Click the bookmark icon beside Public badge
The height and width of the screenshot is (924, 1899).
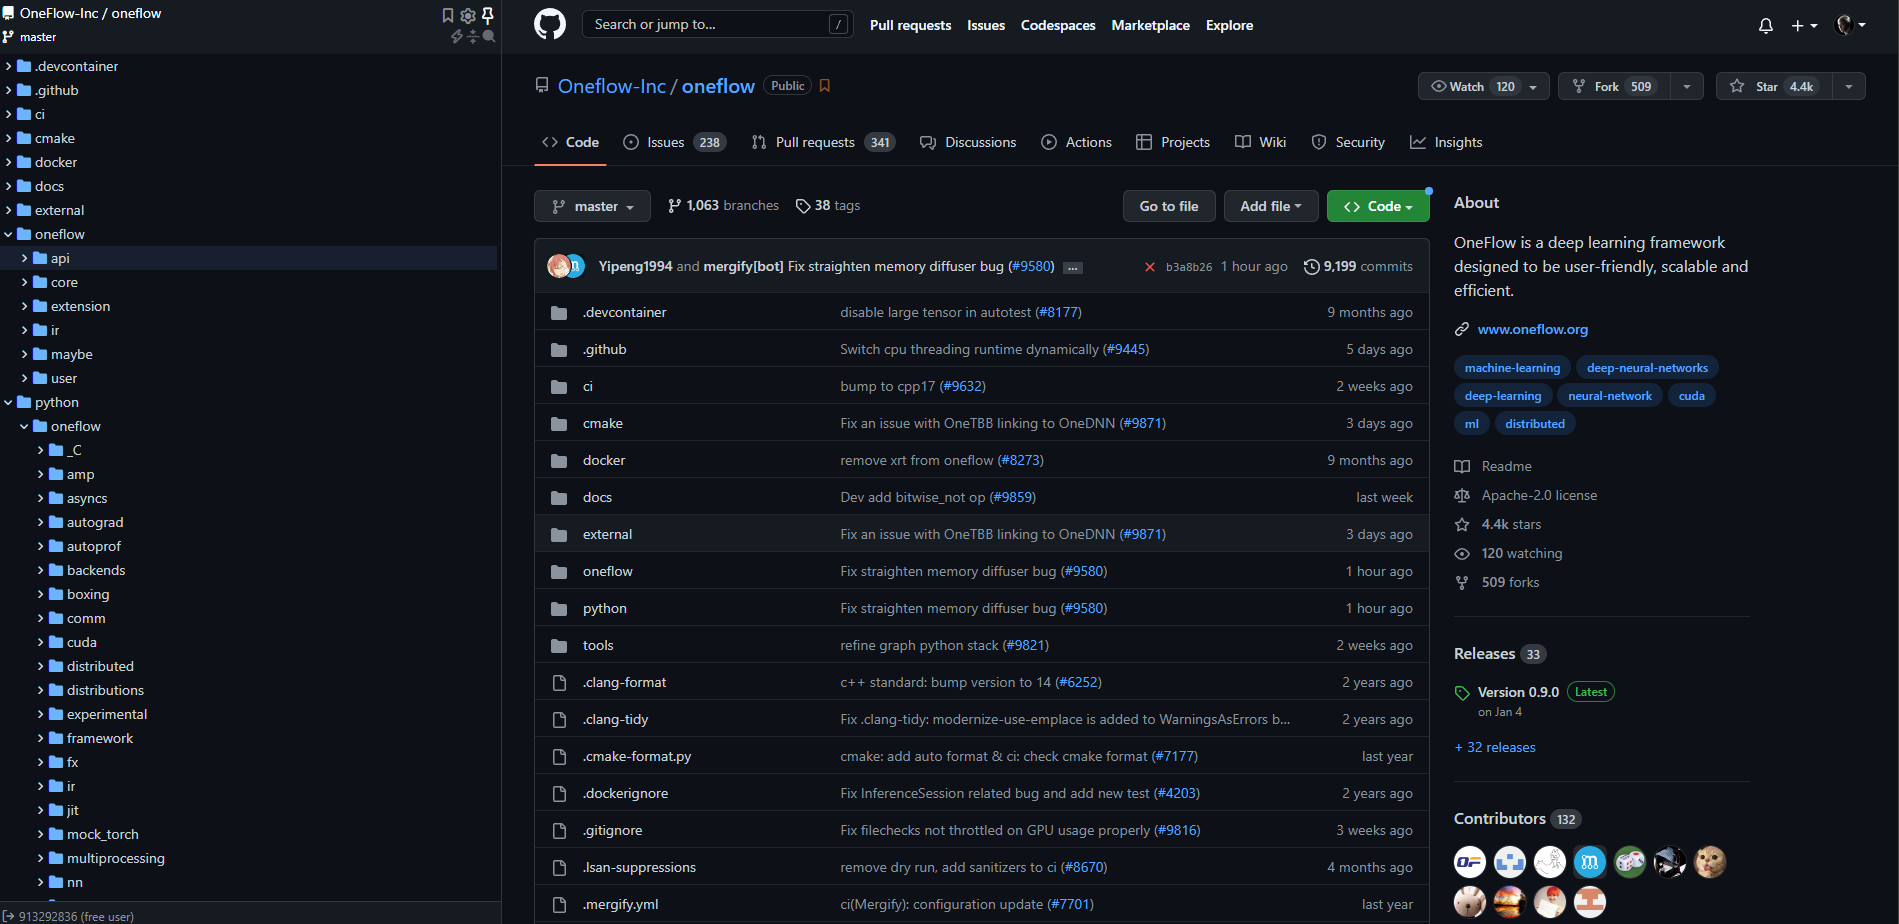tap(825, 86)
